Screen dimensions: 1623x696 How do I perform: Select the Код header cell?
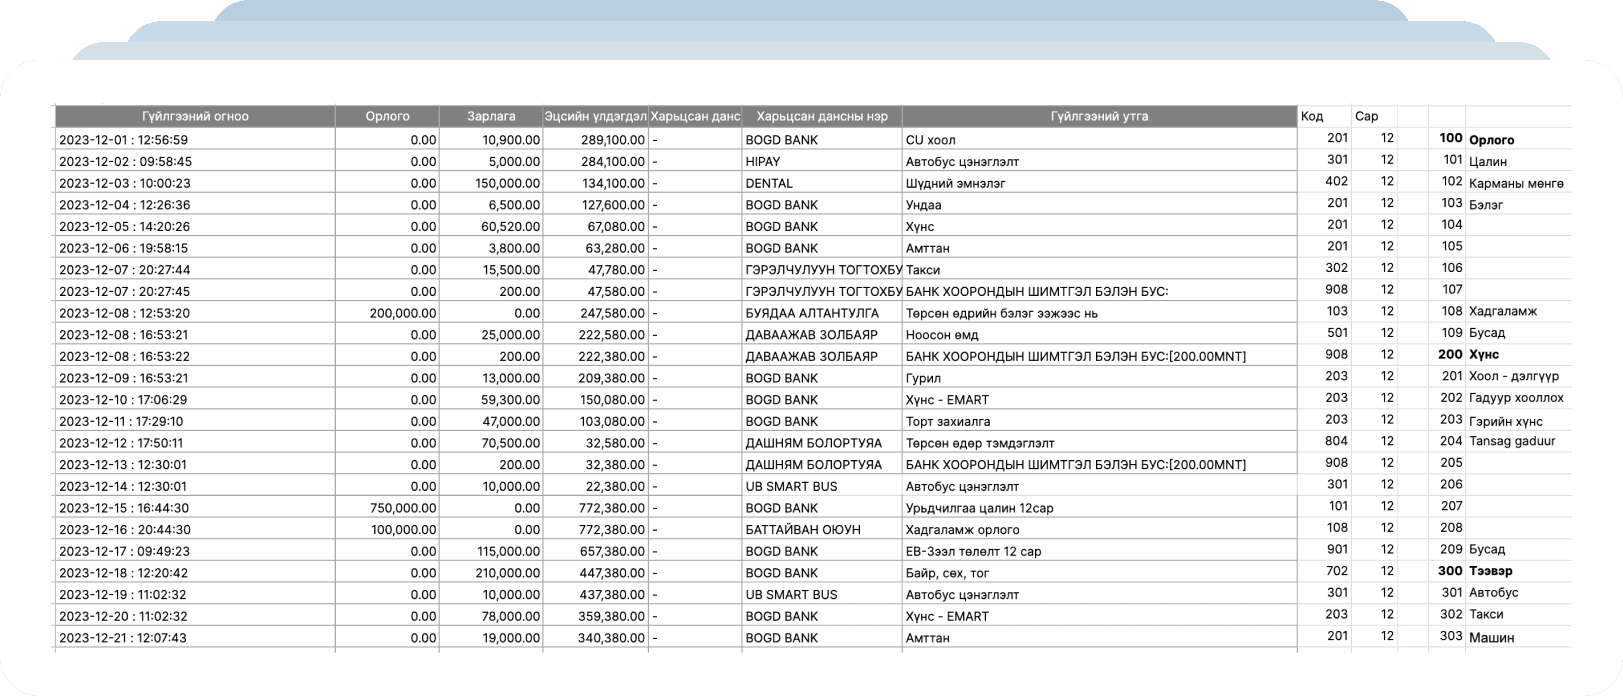click(1312, 116)
